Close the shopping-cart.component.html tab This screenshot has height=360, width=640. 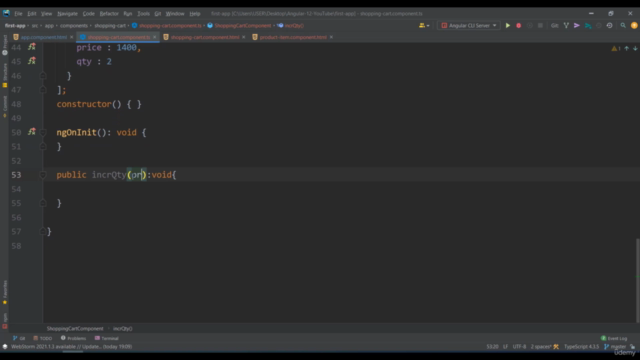click(244, 37)
